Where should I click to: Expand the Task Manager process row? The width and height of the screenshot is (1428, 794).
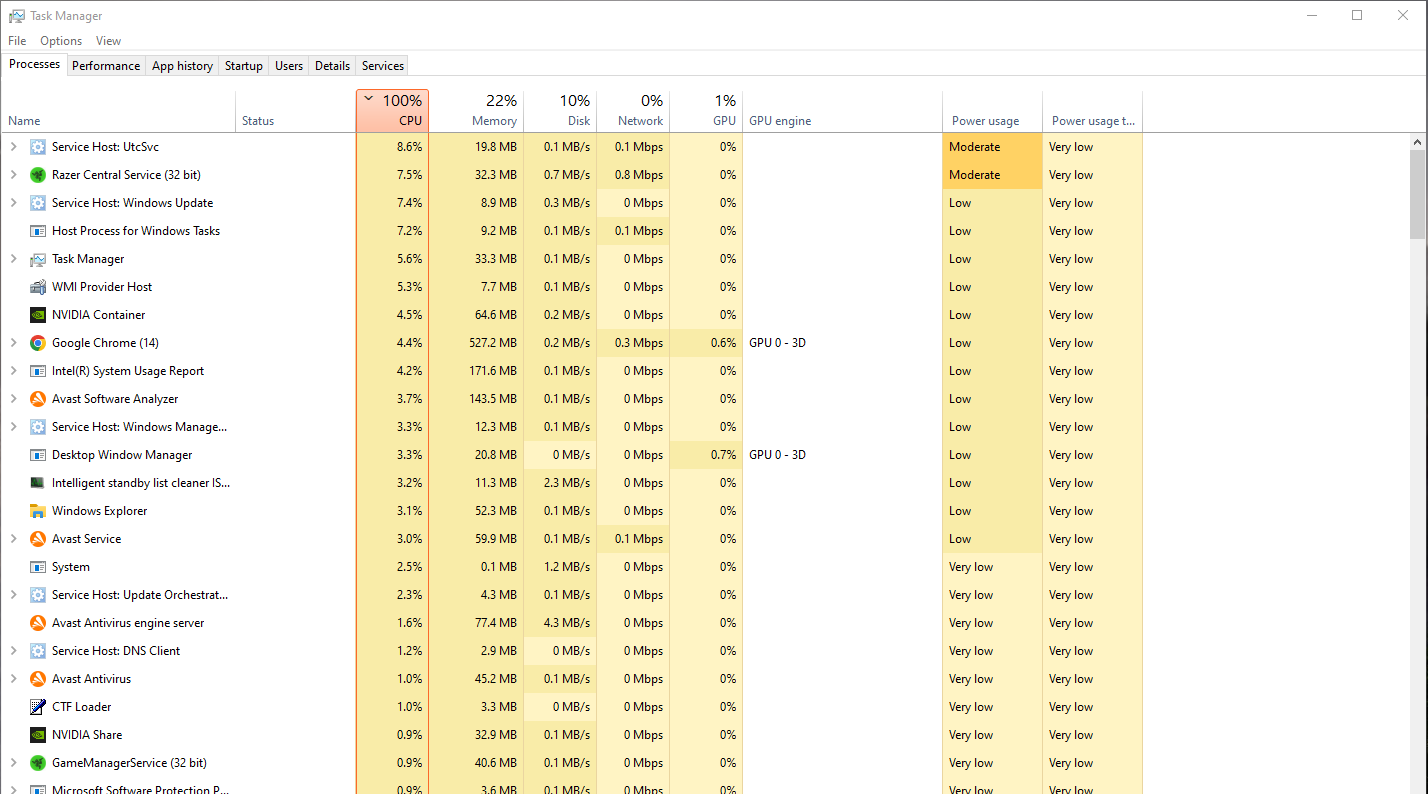13,259
